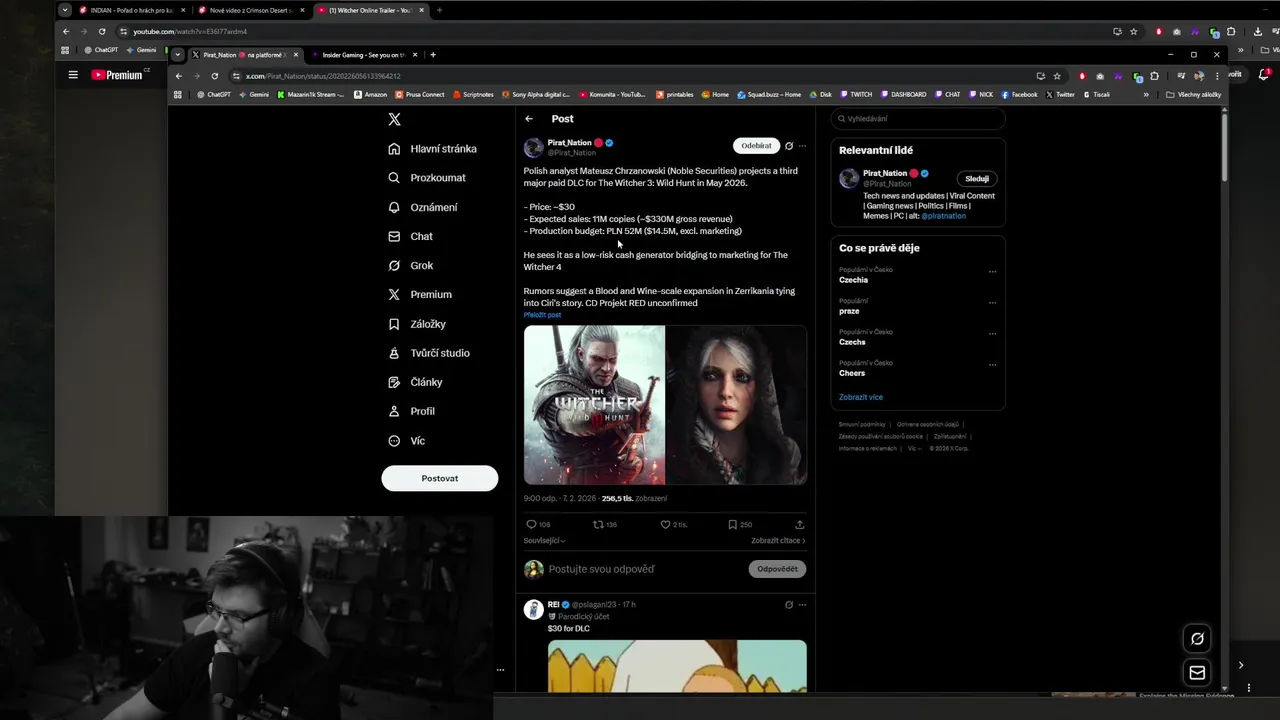Viewport: 1280px width, 720px height.
Task: Open more options on Pirat_Nation post
Action: 802,146
